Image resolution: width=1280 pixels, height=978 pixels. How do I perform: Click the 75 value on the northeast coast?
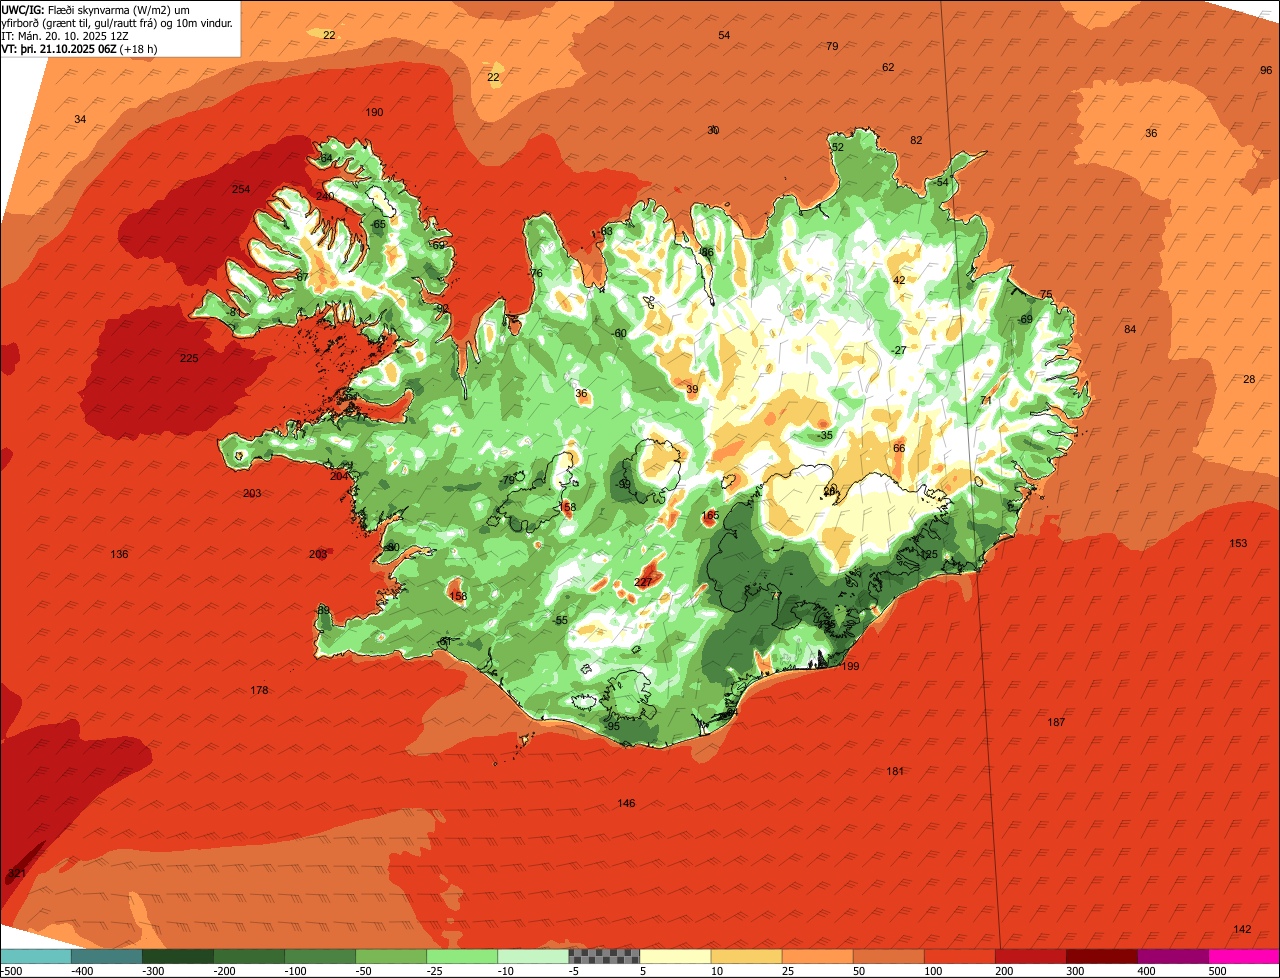click(1046, 294)
